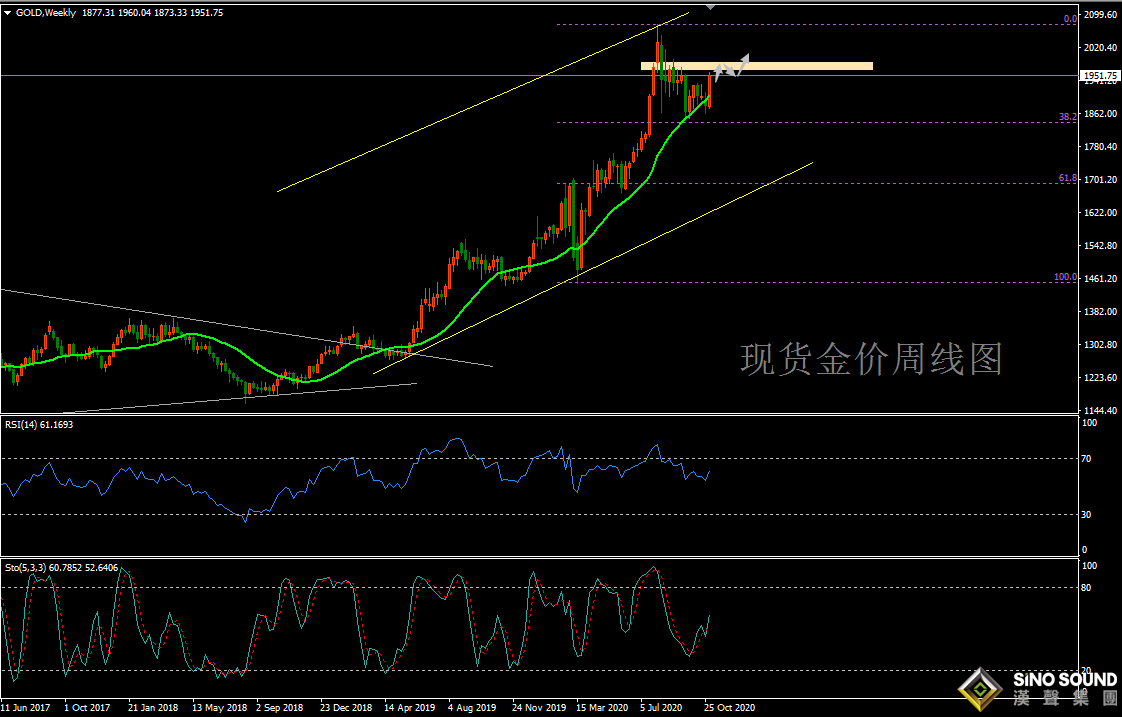Select the 100.0 Fibonacci level label
Viewport: 1122px width, 717px height.
pos(1064,277)
